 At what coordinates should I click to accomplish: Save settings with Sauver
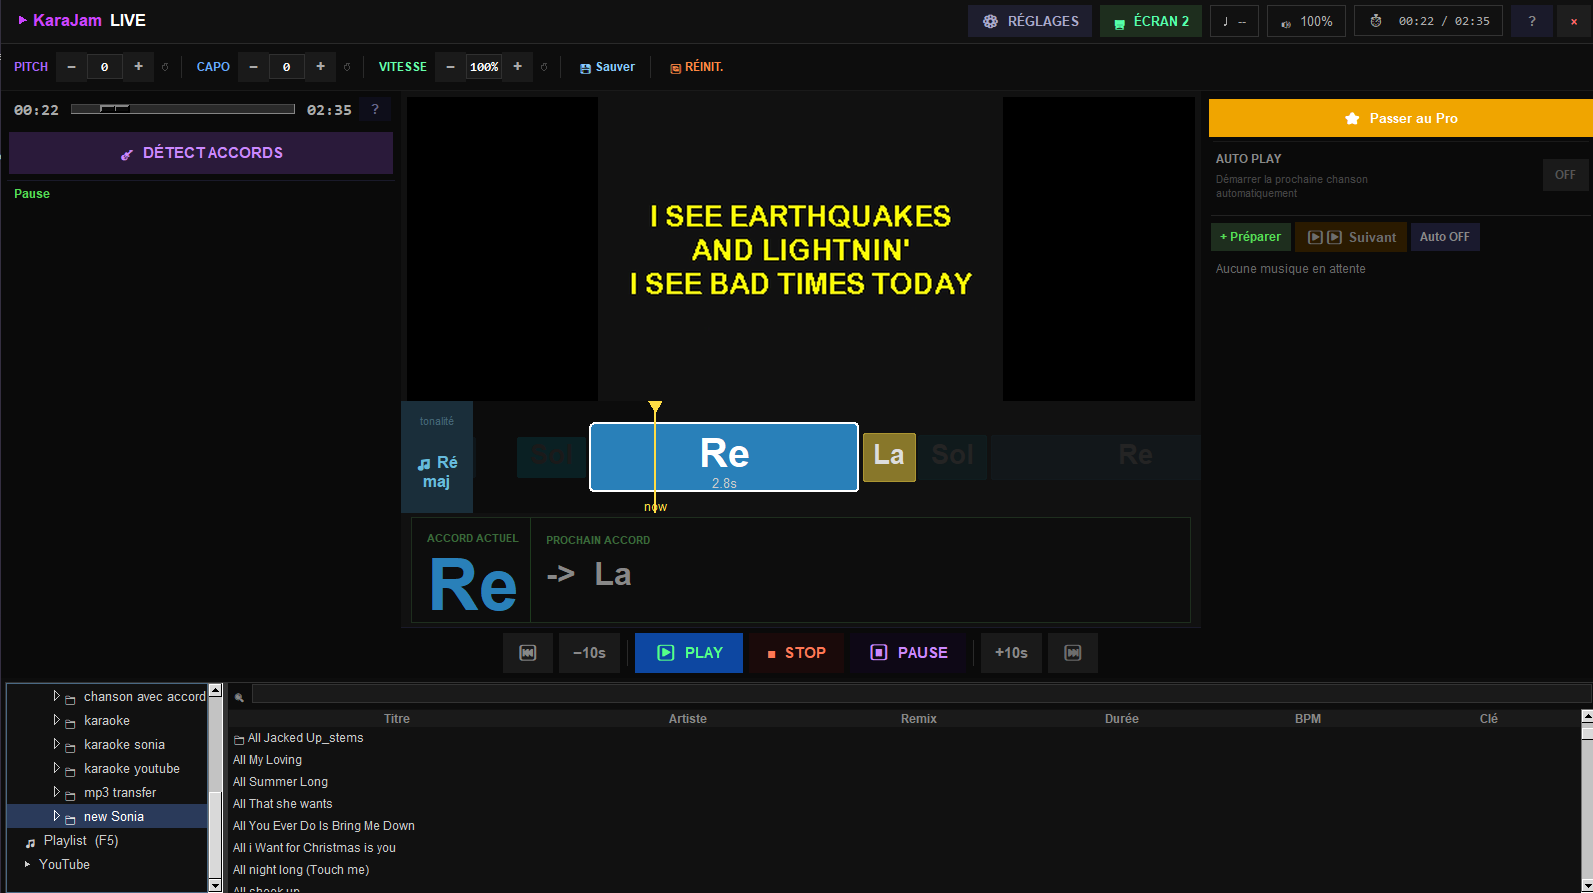coord(607,67)
